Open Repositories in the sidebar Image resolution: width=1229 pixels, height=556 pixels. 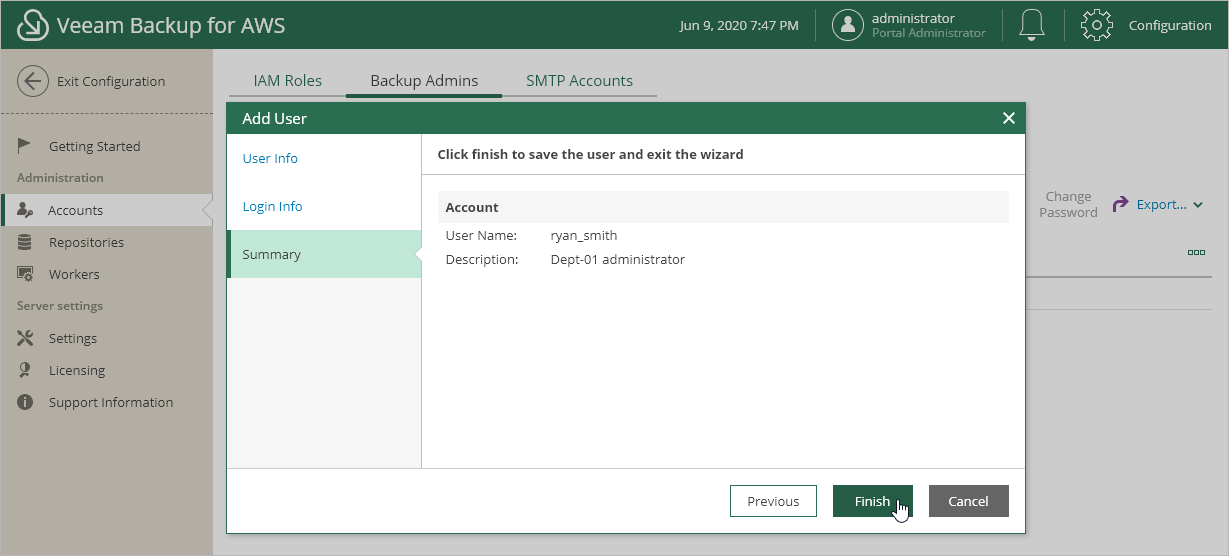click(86, 242)
